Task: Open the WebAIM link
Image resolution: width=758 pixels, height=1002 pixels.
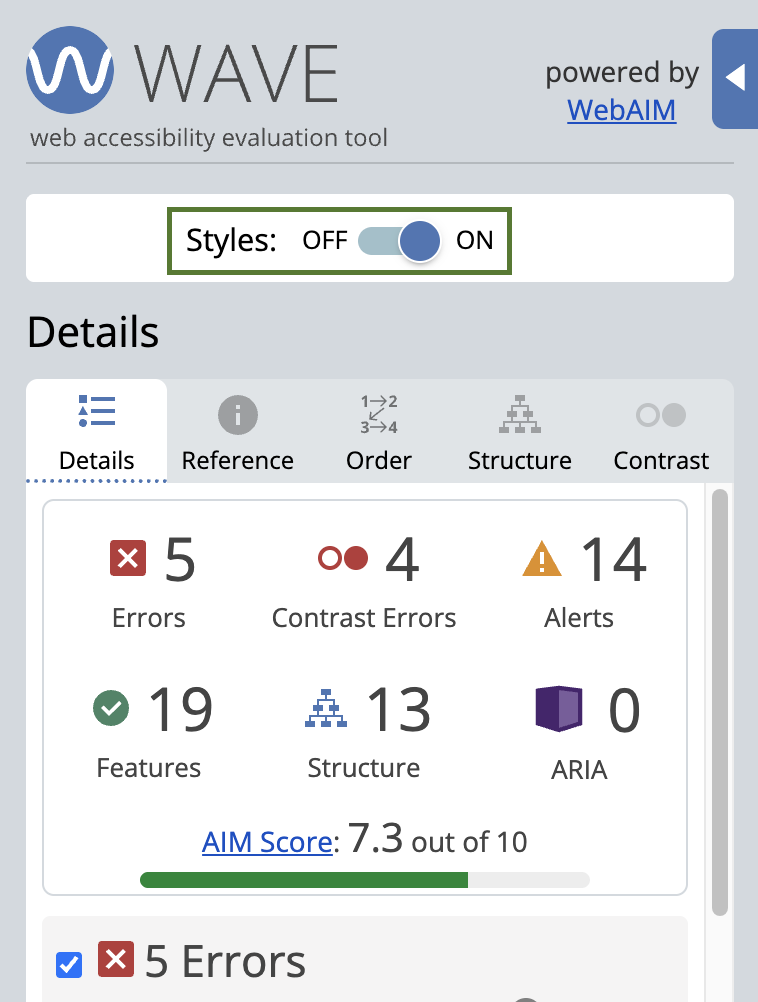Action: tap(621, 109)
